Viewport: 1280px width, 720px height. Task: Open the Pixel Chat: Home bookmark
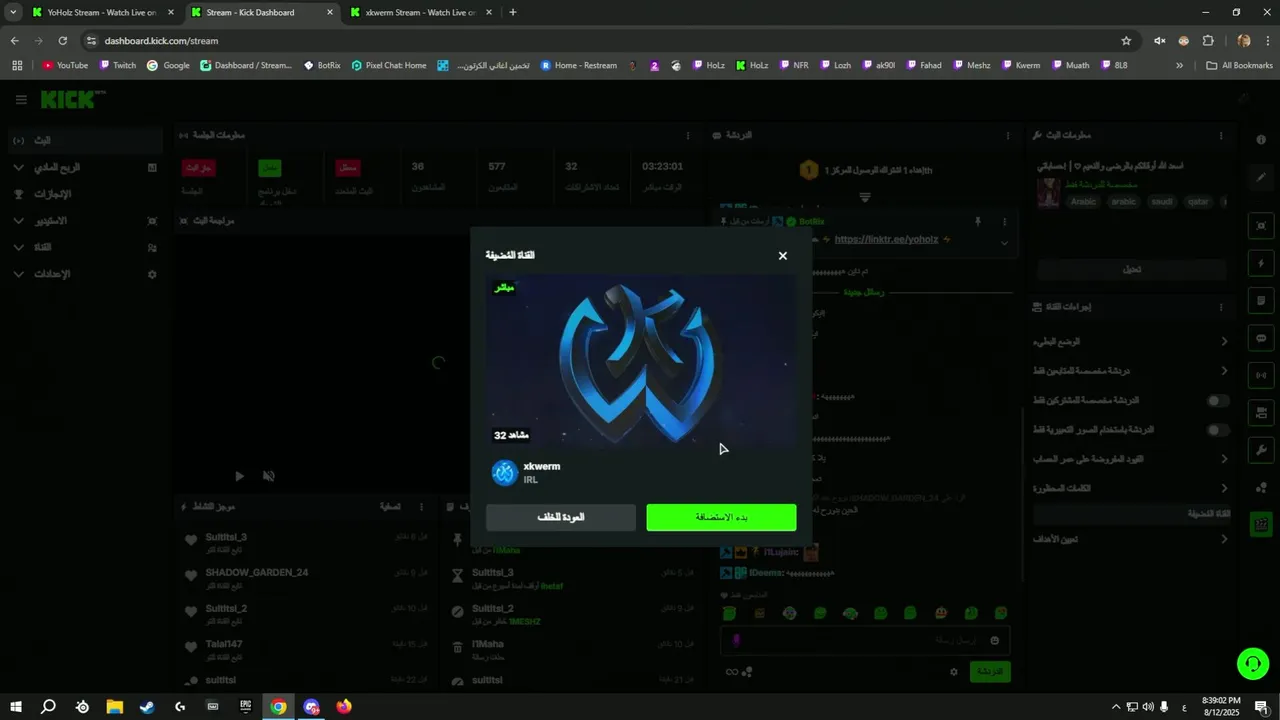[389, 65]
